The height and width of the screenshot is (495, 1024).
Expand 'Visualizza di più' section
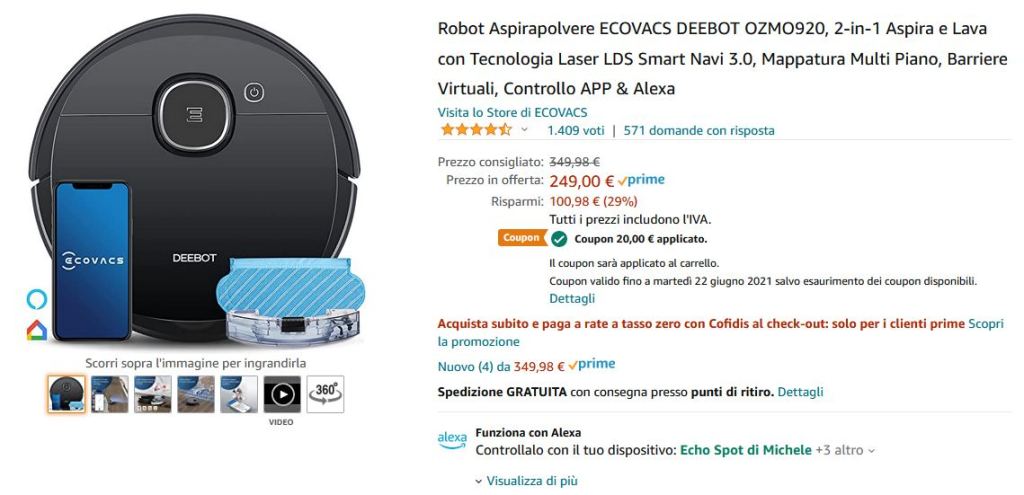531,481
